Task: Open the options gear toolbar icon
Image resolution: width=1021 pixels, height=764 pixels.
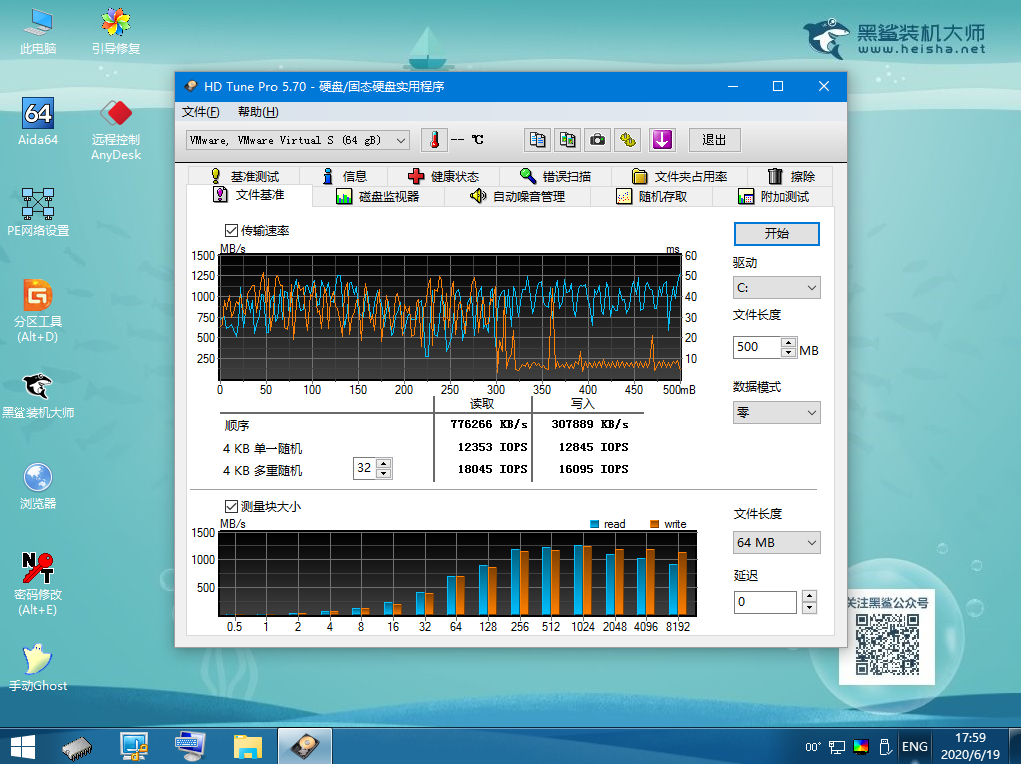Action: pyautogui.click(x=628, y=140)
